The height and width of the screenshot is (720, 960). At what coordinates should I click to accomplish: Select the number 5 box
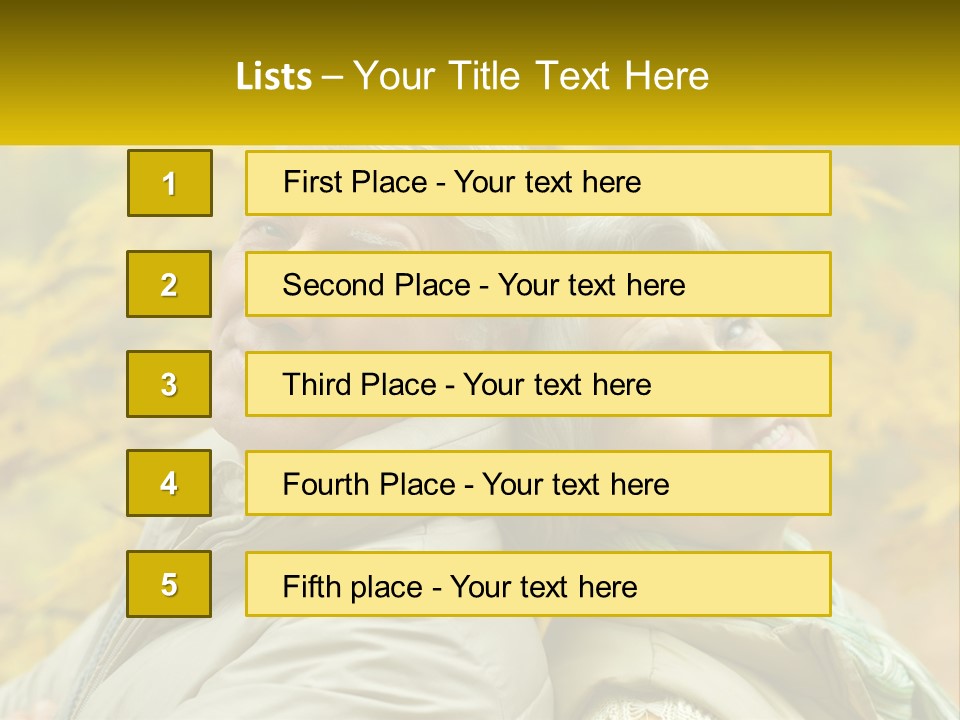169,584
